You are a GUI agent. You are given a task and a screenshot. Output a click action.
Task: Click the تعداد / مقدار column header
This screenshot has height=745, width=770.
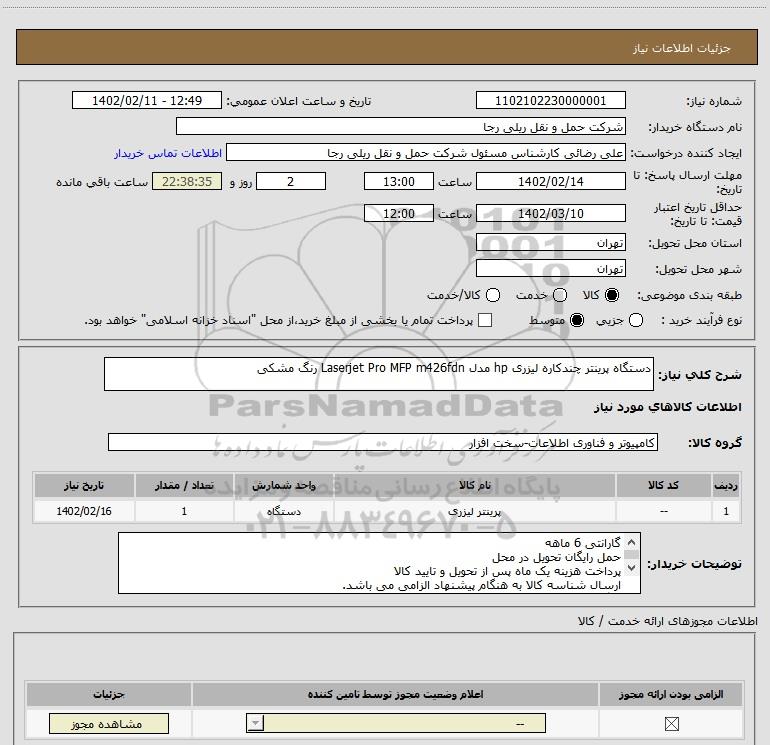tap(184, 485)
